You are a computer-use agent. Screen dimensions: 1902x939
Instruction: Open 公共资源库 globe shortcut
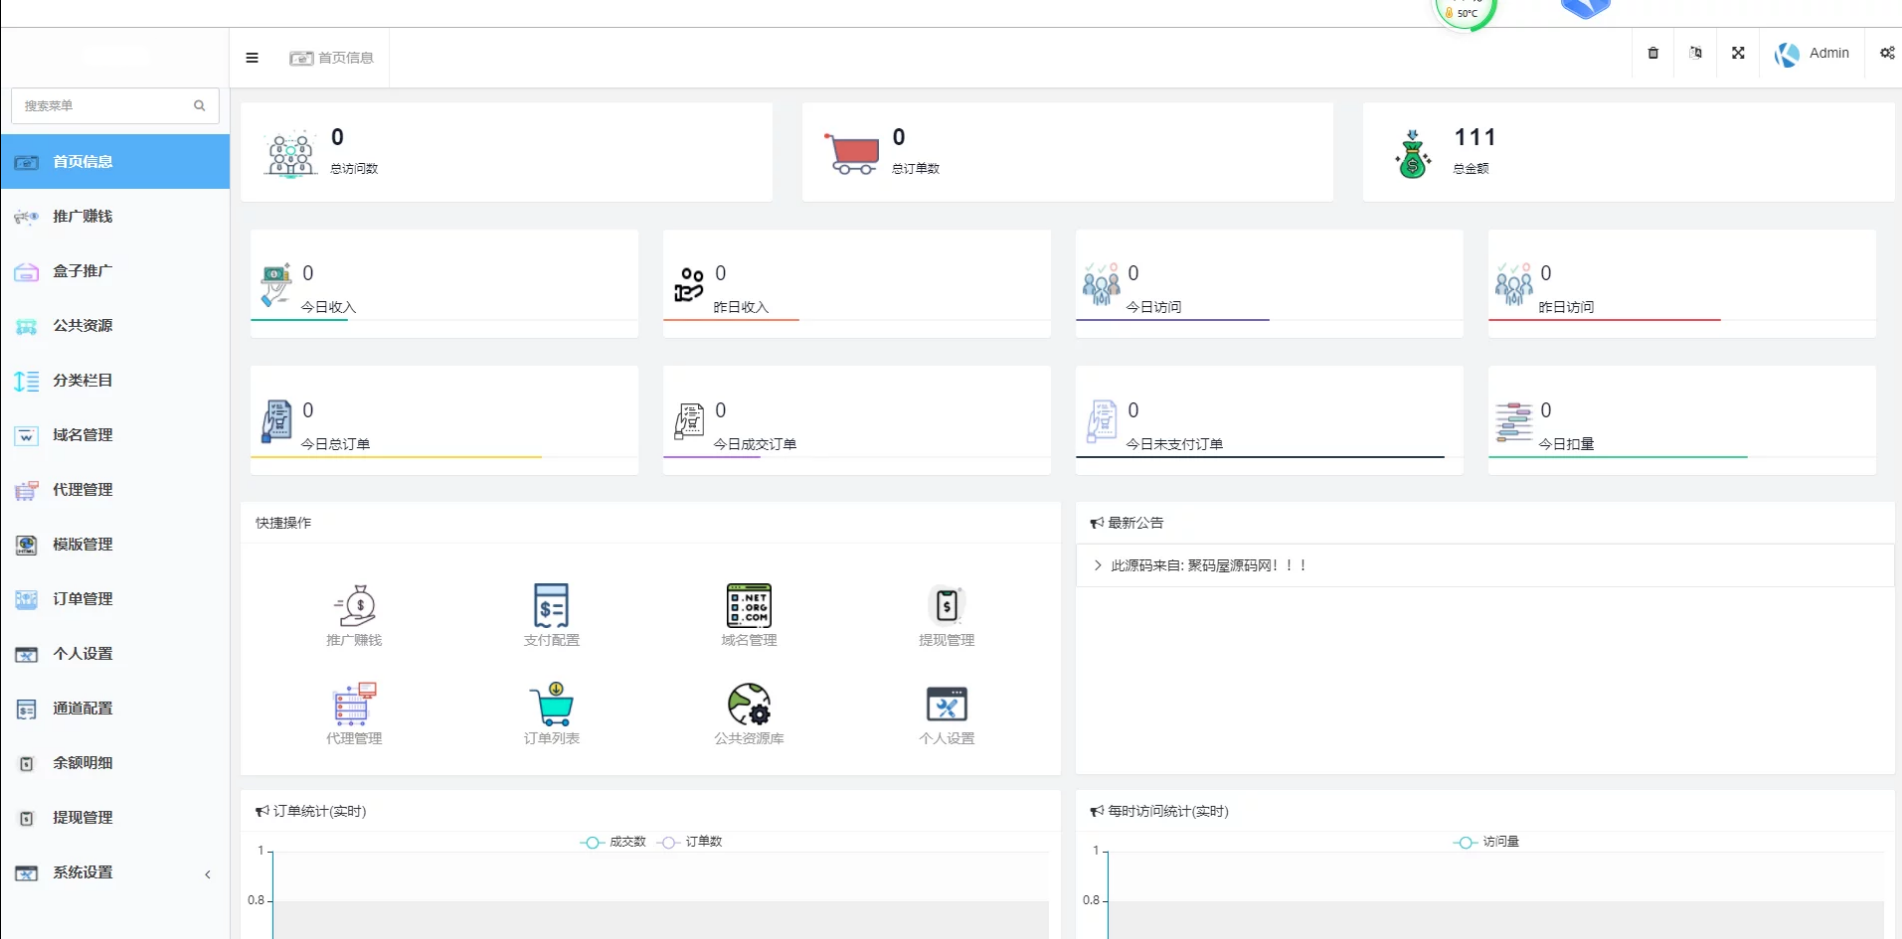tap(748, 705)
